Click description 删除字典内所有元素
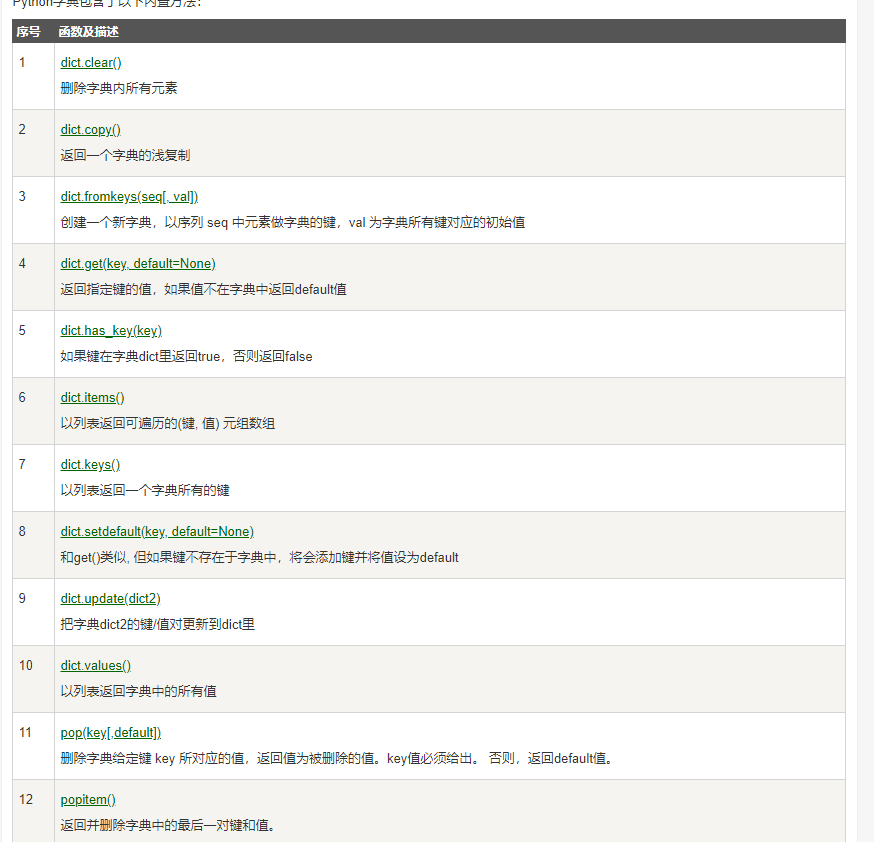The height and width of the screenshot is (842, 874). 119,88
